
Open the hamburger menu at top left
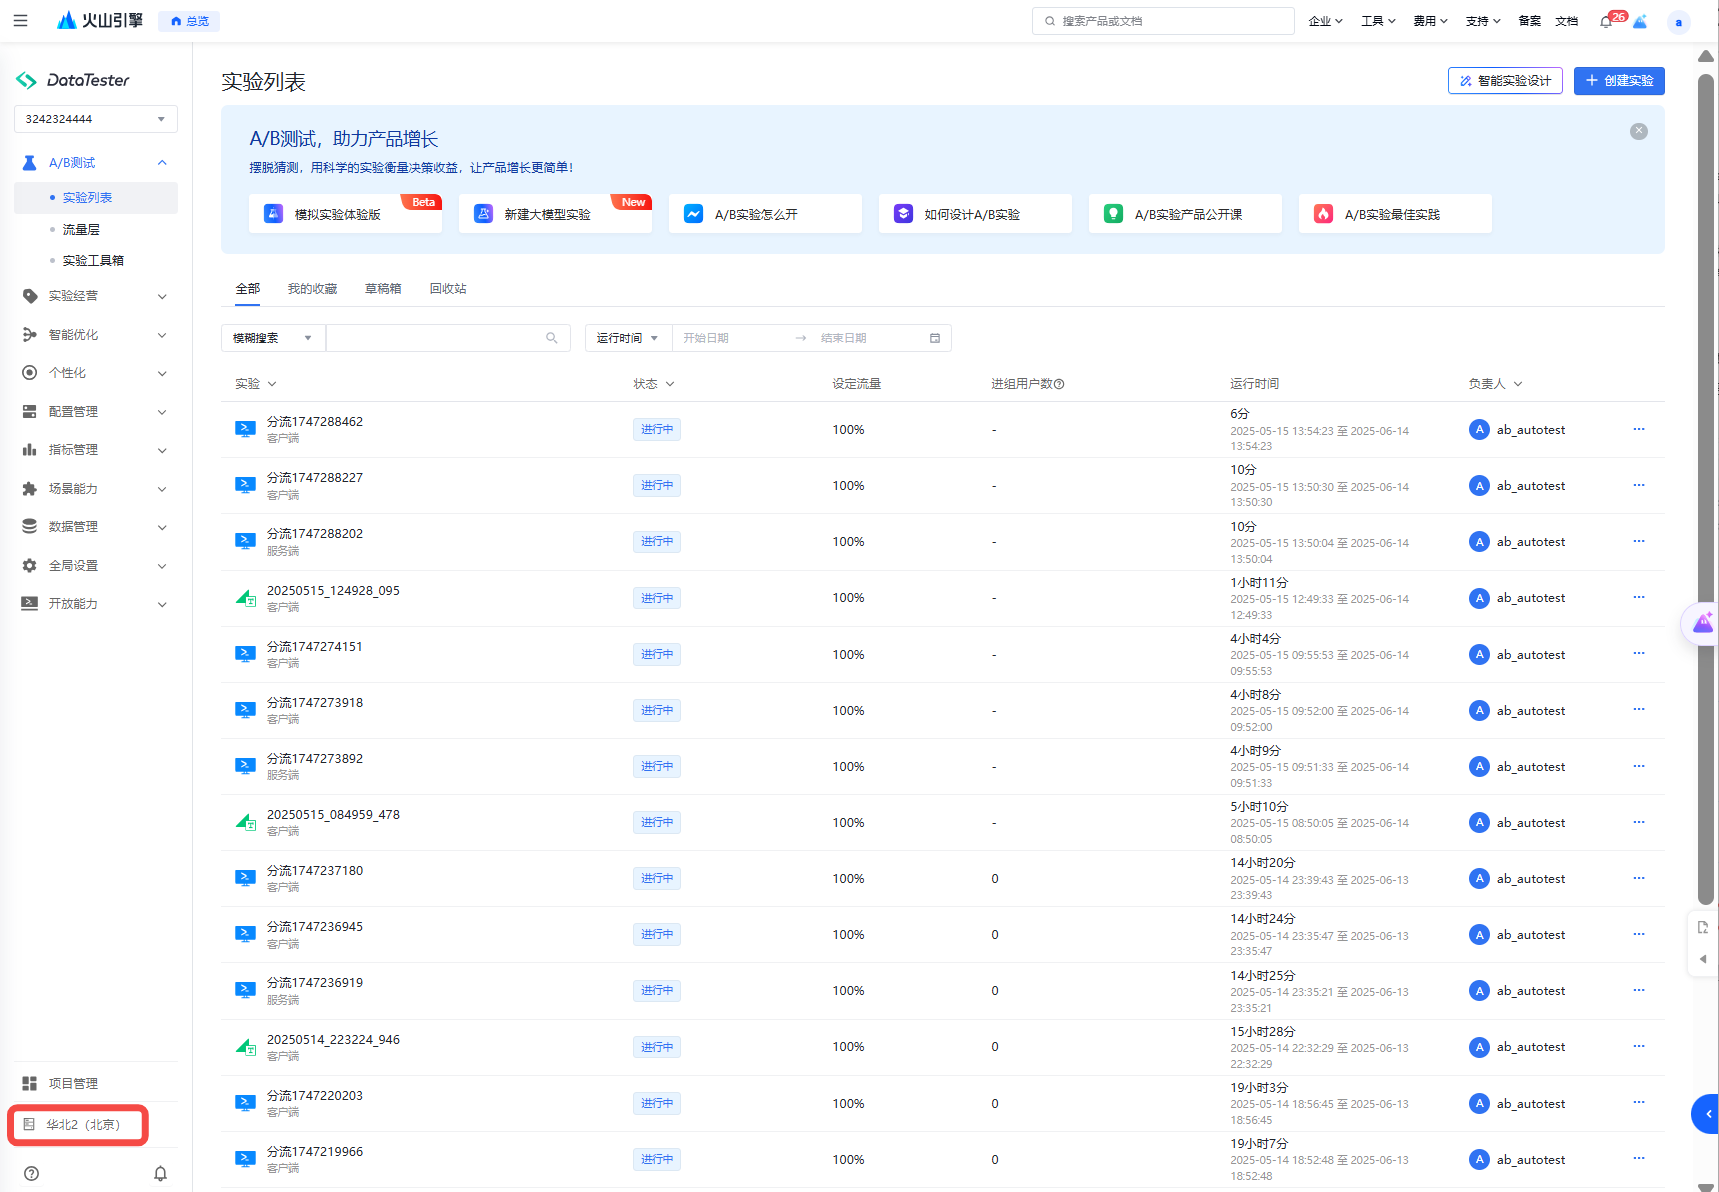[x=20, y=20]
